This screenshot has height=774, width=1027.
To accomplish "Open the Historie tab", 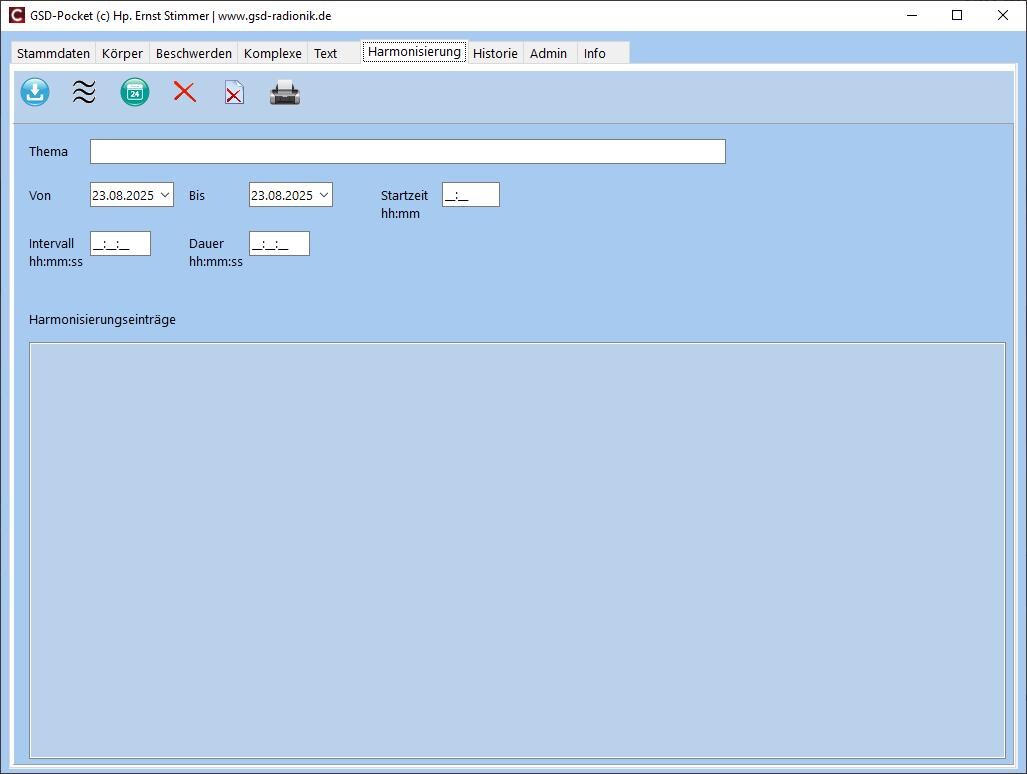I will pos(495,53).
